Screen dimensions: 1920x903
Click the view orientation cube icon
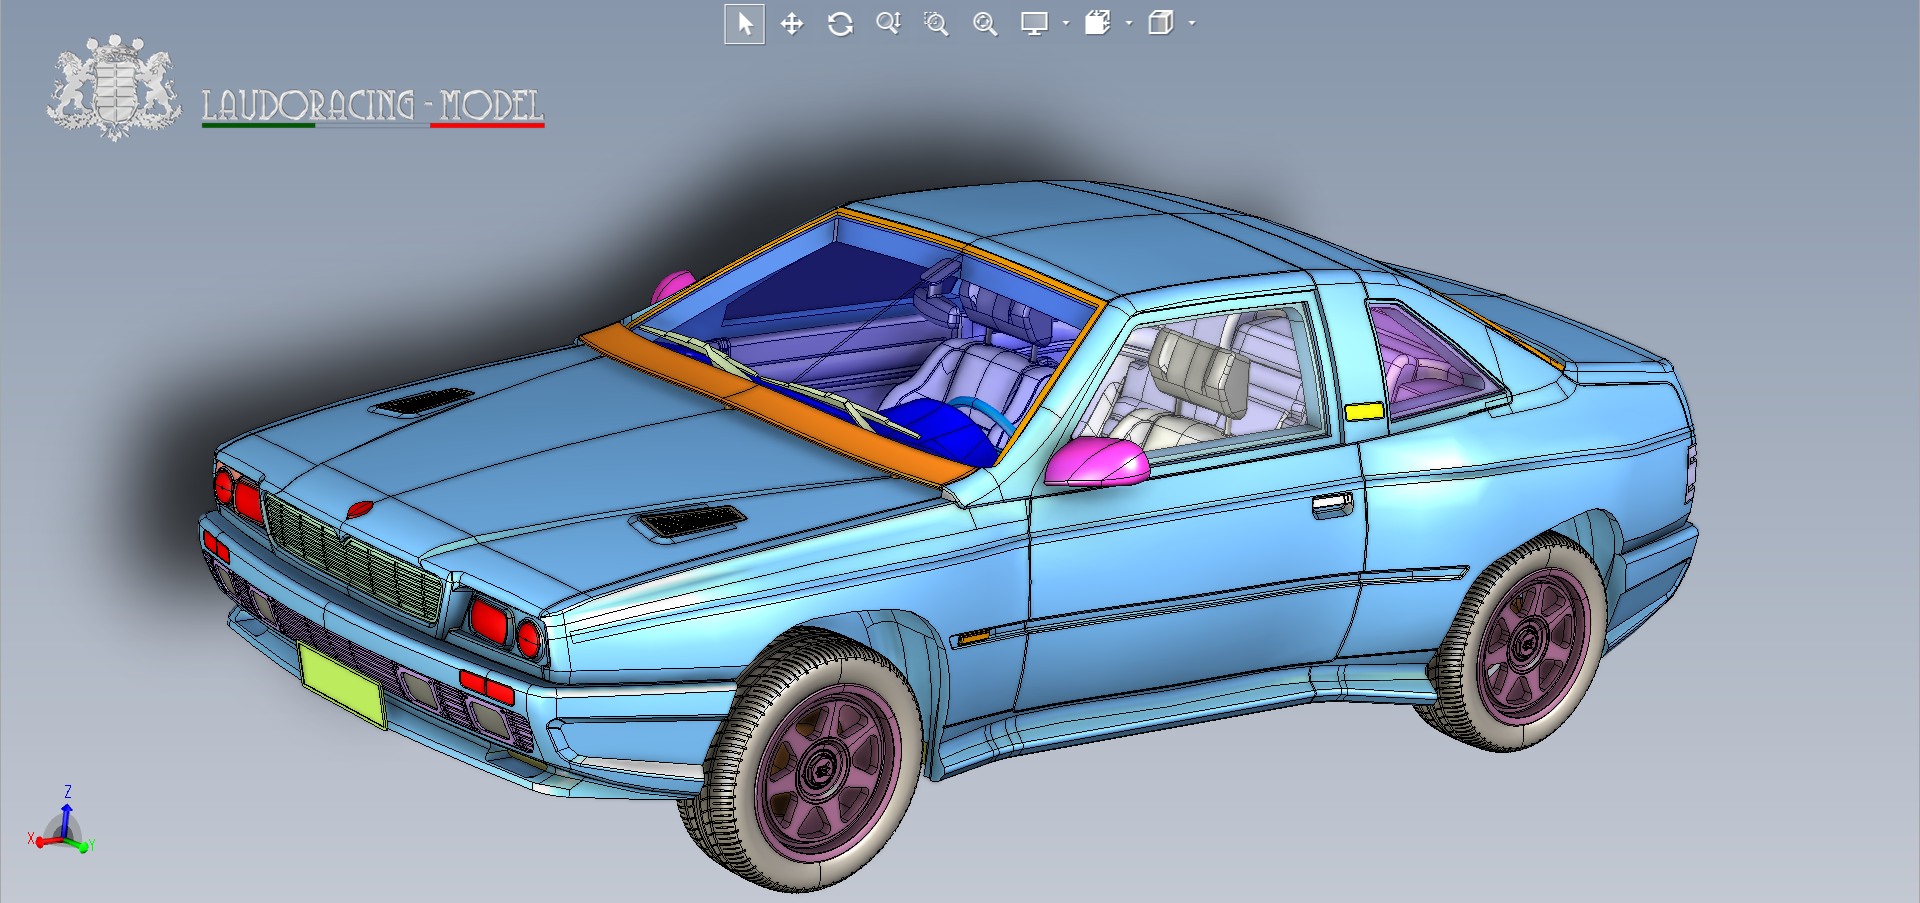1098,24
